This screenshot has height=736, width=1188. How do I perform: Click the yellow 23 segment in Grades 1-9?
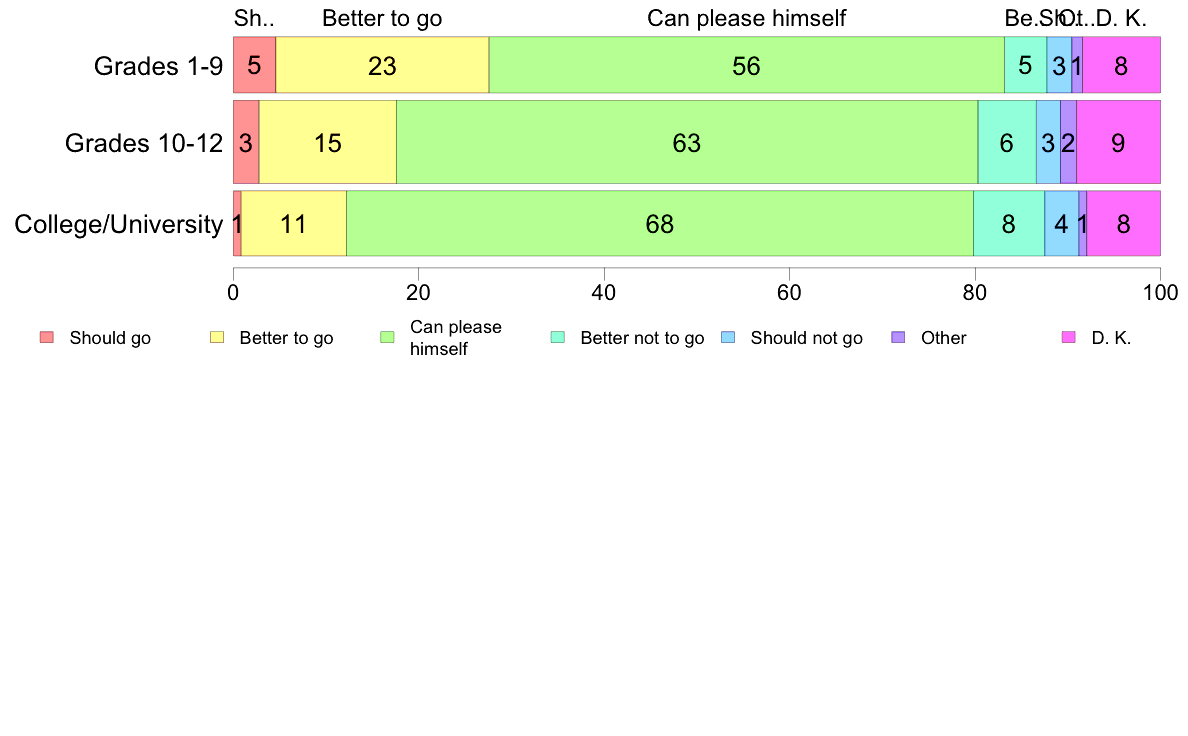(x=383, y=65)
